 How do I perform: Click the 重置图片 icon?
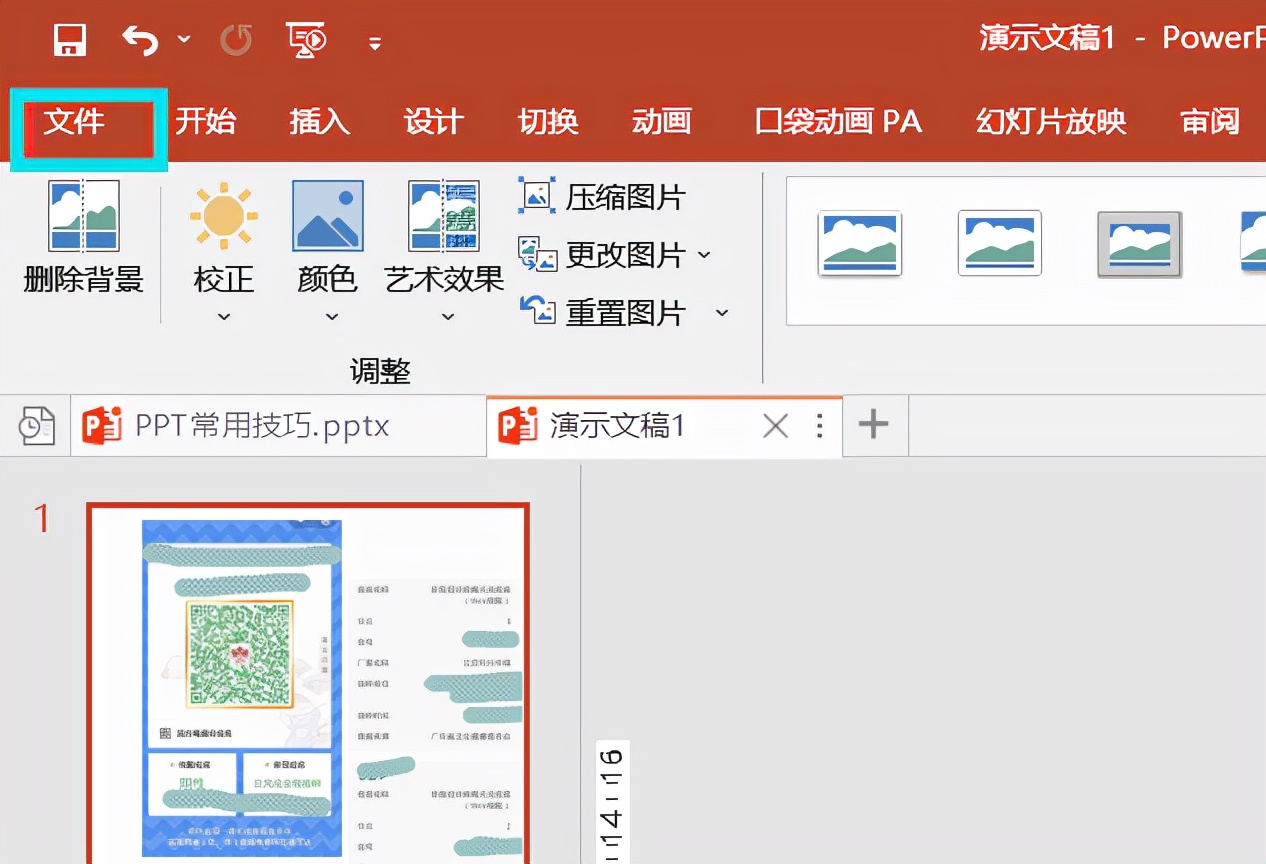pyautogui.click(x=537, y=311)
